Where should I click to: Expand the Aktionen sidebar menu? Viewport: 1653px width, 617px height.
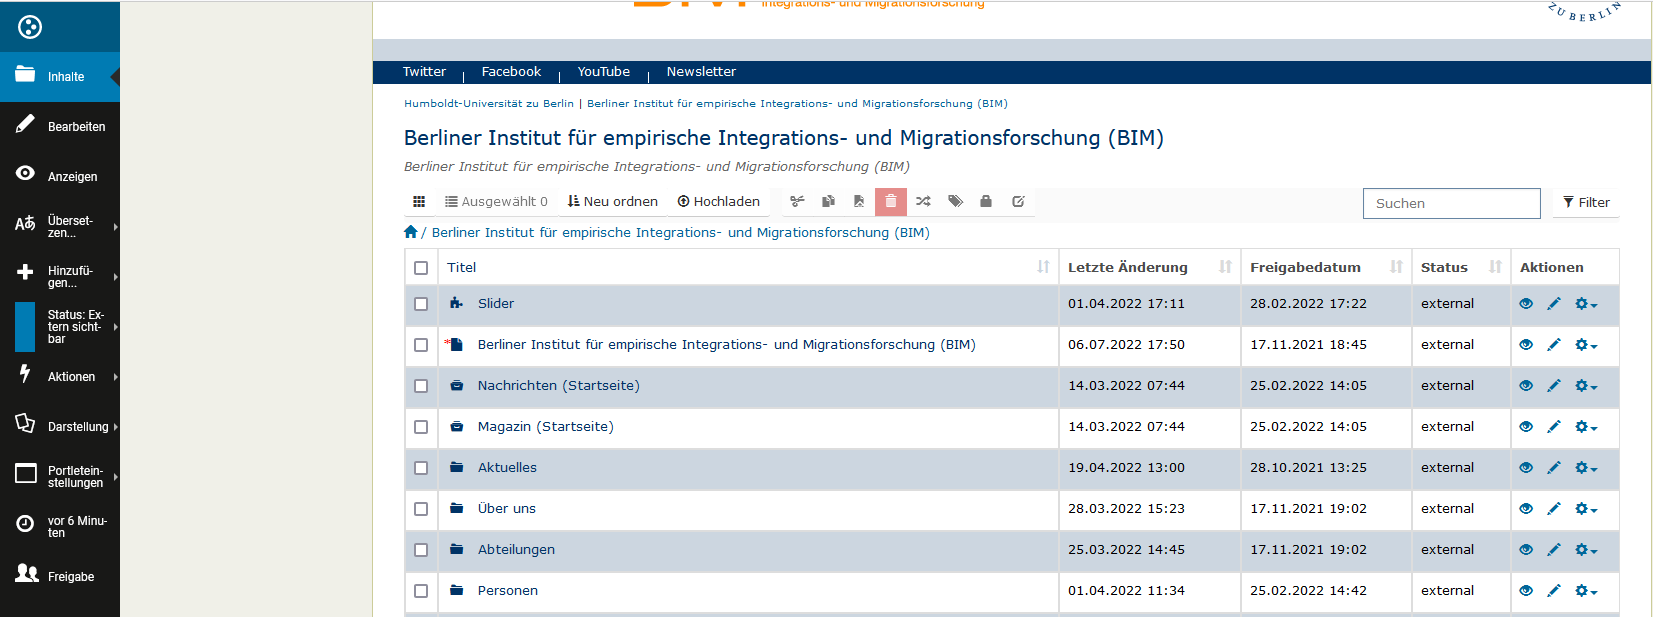(60, 377)
